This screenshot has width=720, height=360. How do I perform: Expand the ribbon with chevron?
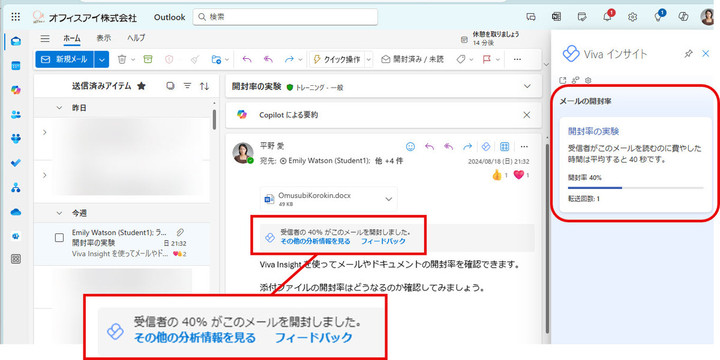coord(546,65)
